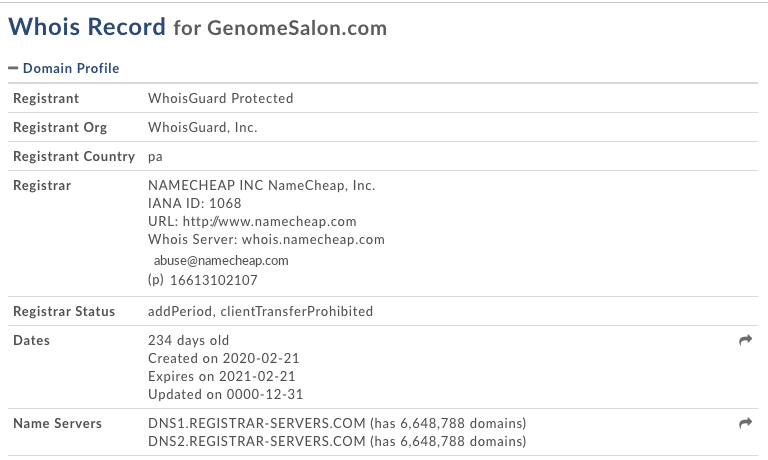The image size is (768, 460).
Task: Click the phone number 16613102107
Action: coord(214,280)
